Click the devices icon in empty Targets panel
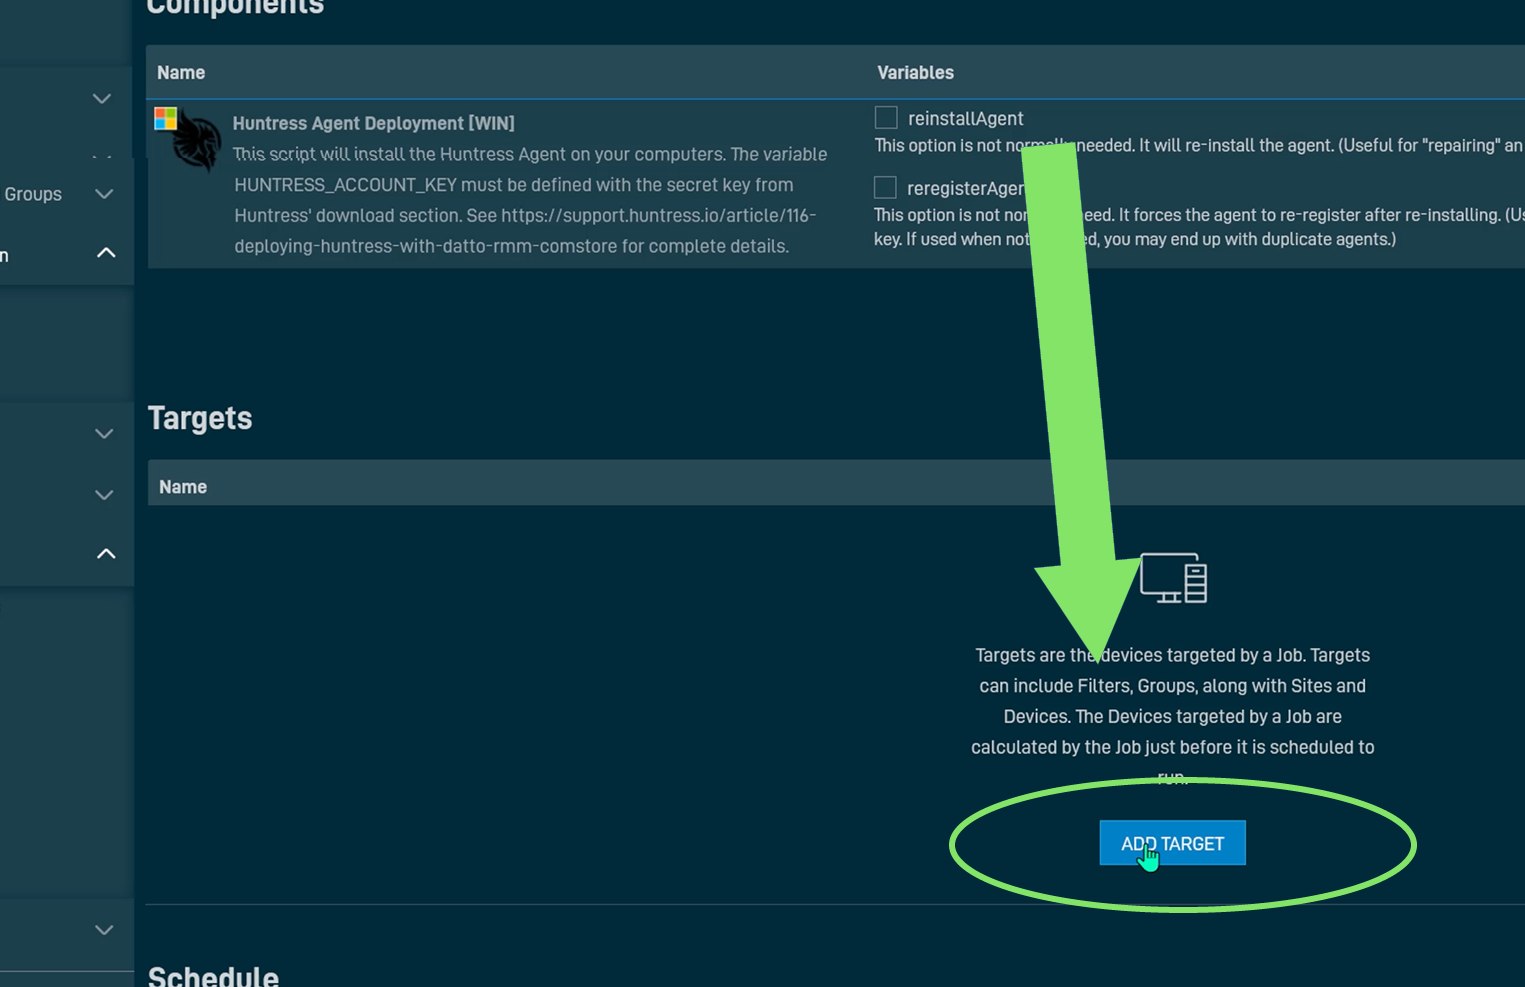The width and height of the screenshot is (1525, 987). [1173, 578]
